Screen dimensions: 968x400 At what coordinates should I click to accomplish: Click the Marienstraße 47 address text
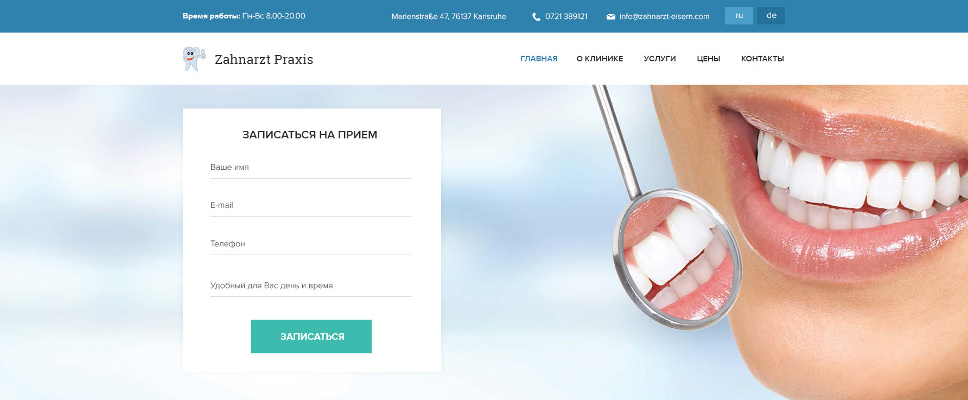pyautogui.click(x=449, y=17)
